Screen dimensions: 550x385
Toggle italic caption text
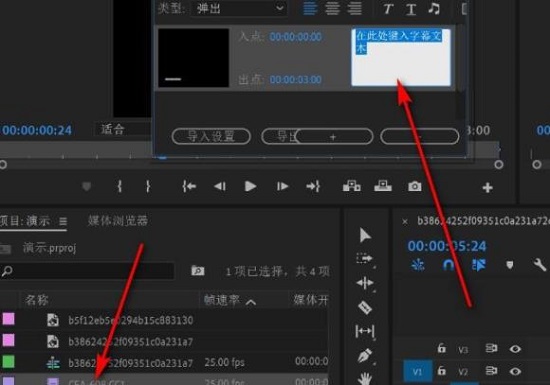click(x=388, y=9)
